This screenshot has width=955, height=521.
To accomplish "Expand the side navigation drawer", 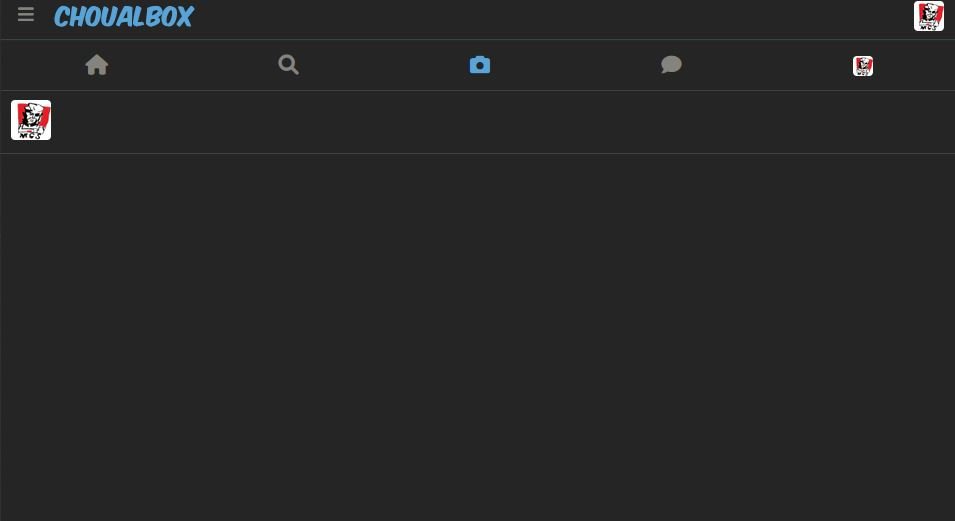I will click(26, 15).
